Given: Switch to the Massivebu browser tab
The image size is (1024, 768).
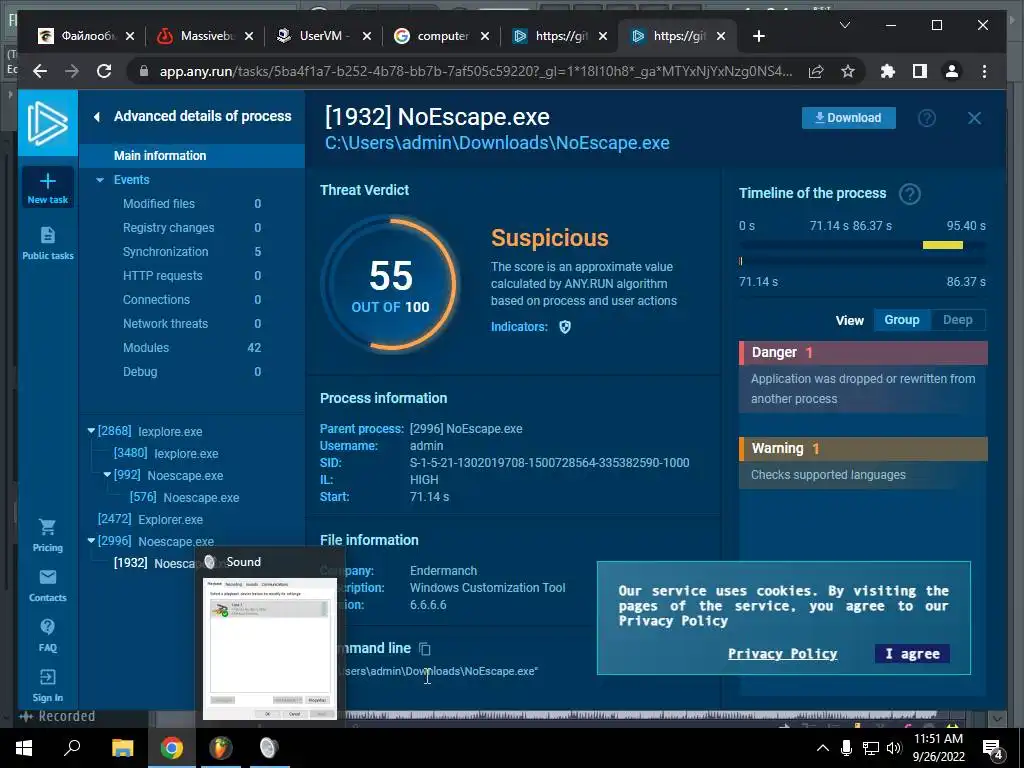Looking at the screenshot, I should tap(205, 37).
